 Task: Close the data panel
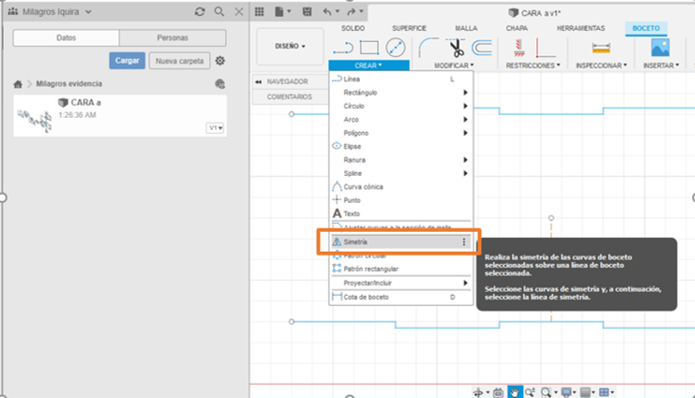[x=239, y=12]
